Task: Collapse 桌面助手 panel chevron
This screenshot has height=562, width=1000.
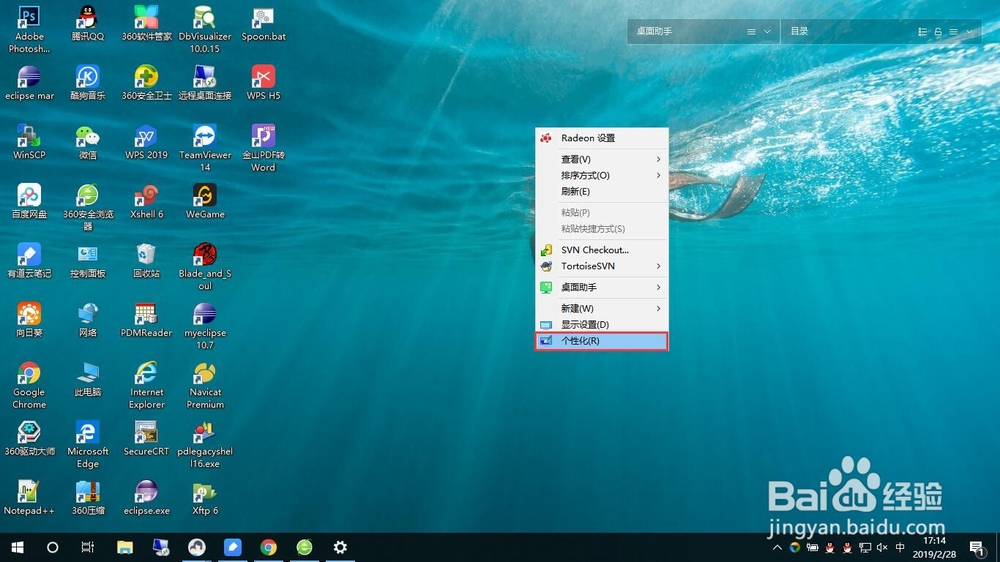Action: pyautogui.click(x=767, y=31)
